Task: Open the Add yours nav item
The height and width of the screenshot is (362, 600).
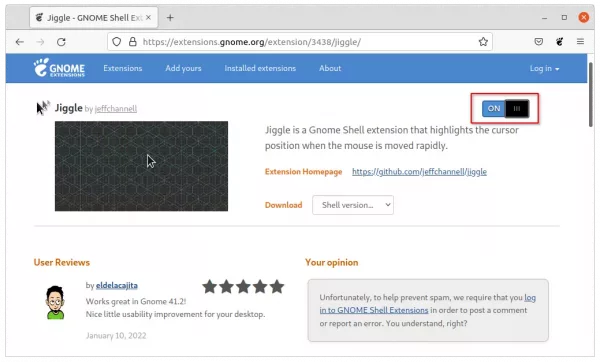Action: pos(183,68)
